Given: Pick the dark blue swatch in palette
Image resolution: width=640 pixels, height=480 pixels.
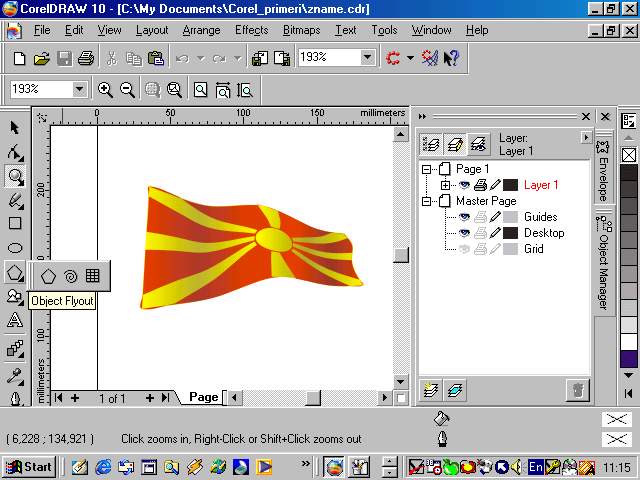Looking at the screenshot, I should pyautogui.click(x=629, y=359).
